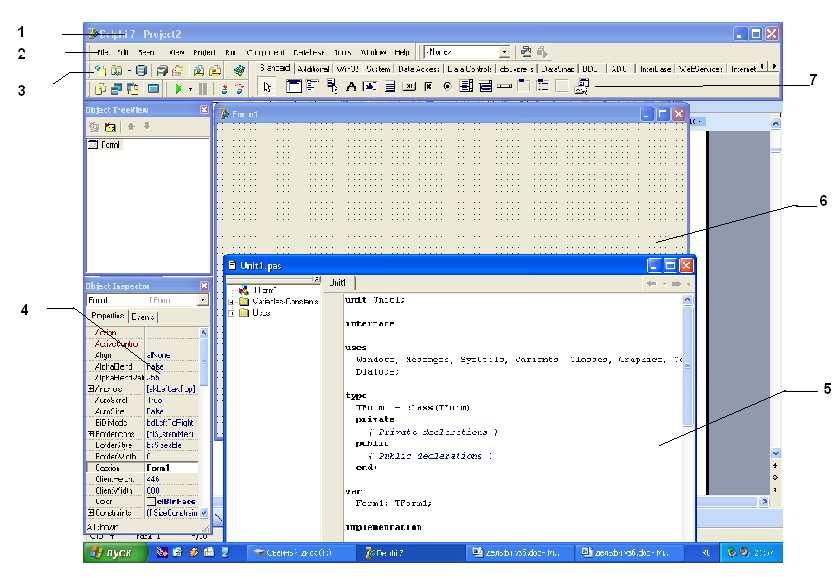
Task: Pick the Edit component in the palette
Action: 370,86
